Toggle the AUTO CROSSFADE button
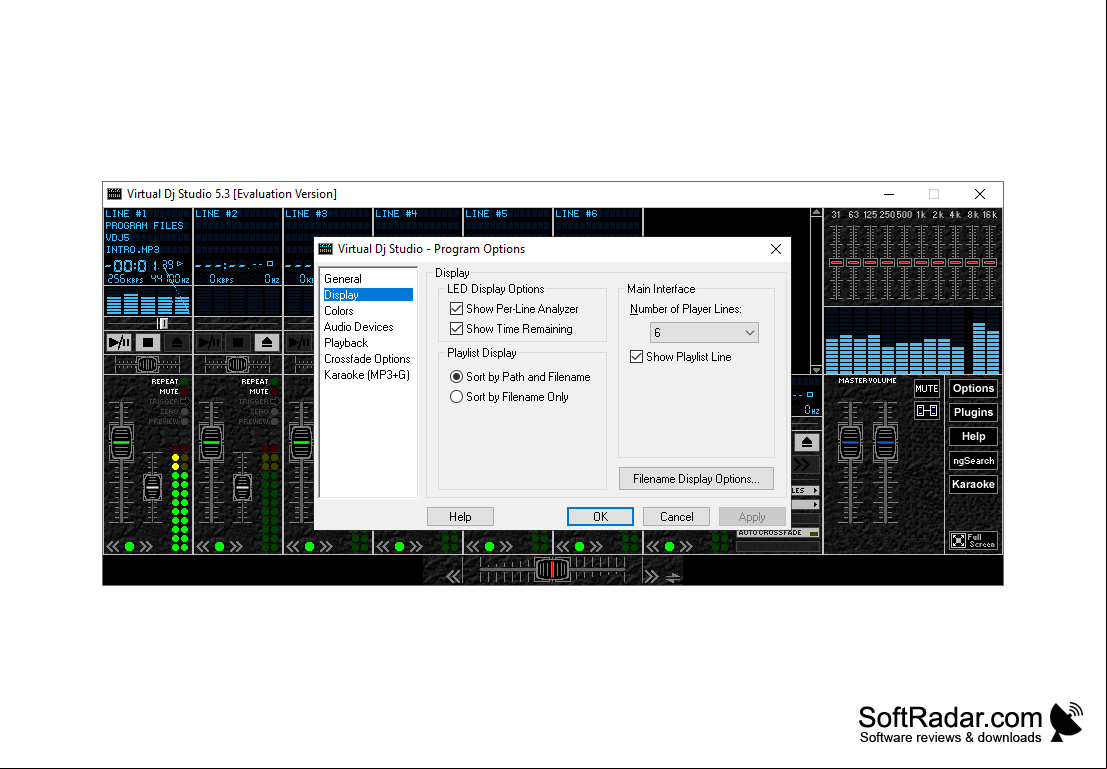Image resolution: width=1107 pixels, height=769 pixels. click(x=778, y=533)
